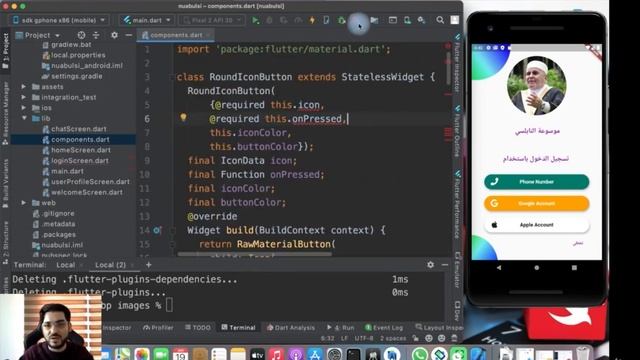Open the account avatar icon in toolbar
The height and width of the screenshot is (360, 640).
click(454, 20)
